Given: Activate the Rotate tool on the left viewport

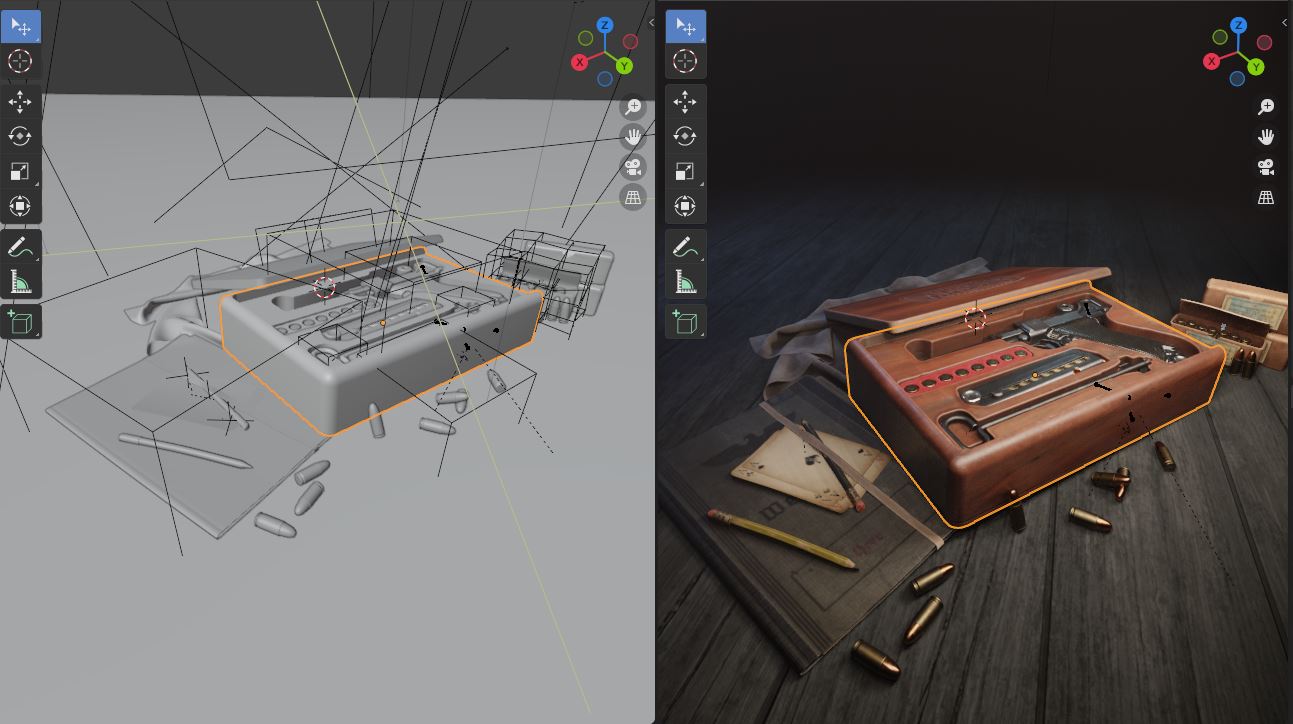Looking at the screenshot, I should [20, 136].
